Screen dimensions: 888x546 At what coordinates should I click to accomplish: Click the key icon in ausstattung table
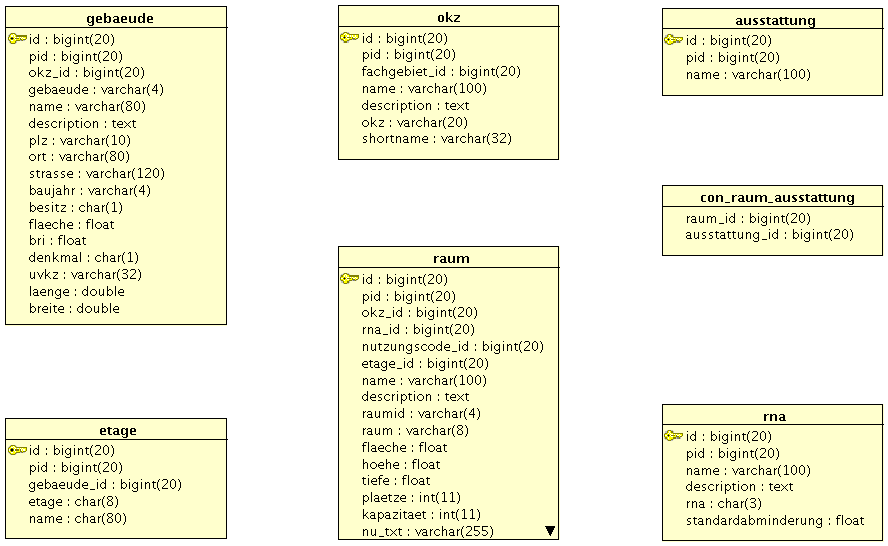(673, 40)
